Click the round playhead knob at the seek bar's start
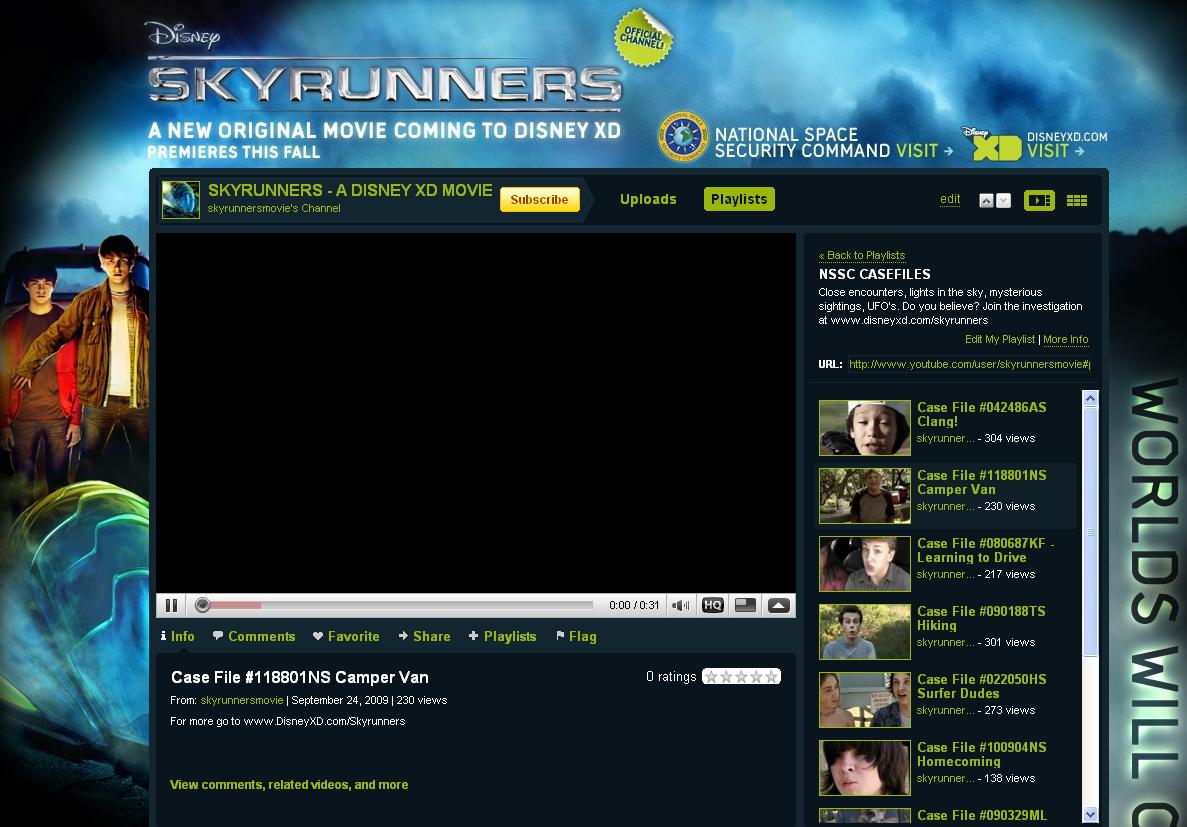Screen dimensions: 1187x827 (202, 605)
